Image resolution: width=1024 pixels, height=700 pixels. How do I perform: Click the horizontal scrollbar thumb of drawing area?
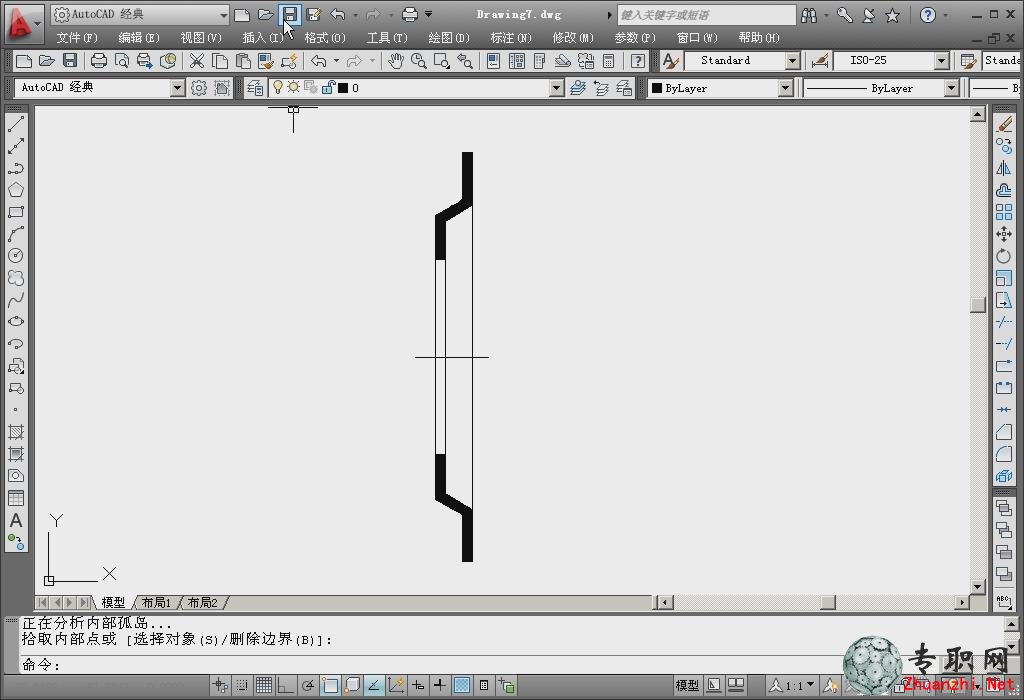click(828, 602)
